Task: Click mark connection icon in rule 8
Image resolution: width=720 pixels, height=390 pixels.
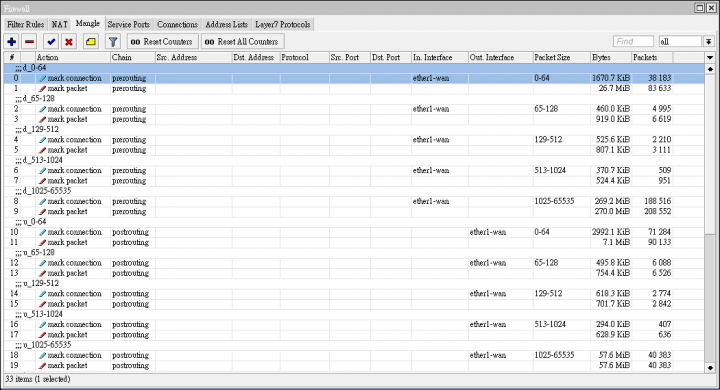Action: click(x=42, y=201)
